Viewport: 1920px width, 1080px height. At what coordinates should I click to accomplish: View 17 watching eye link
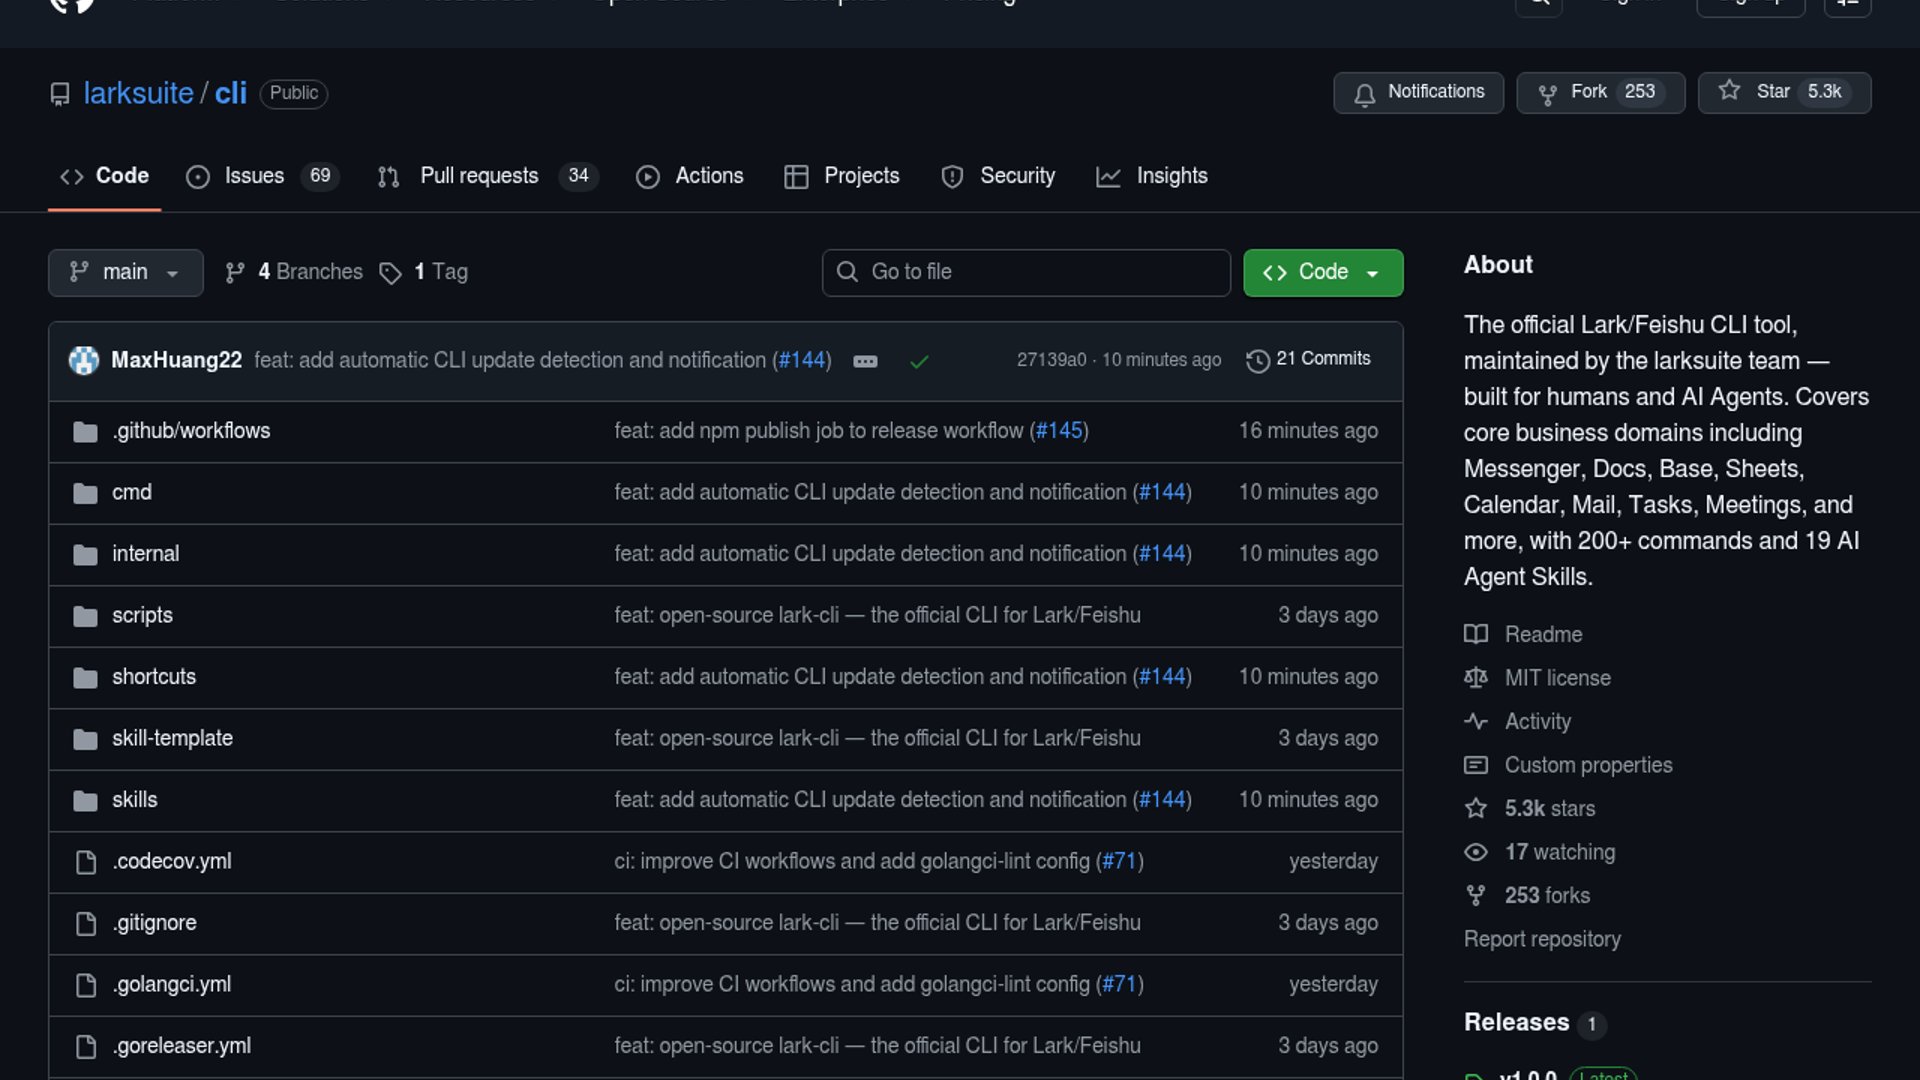1559,852
